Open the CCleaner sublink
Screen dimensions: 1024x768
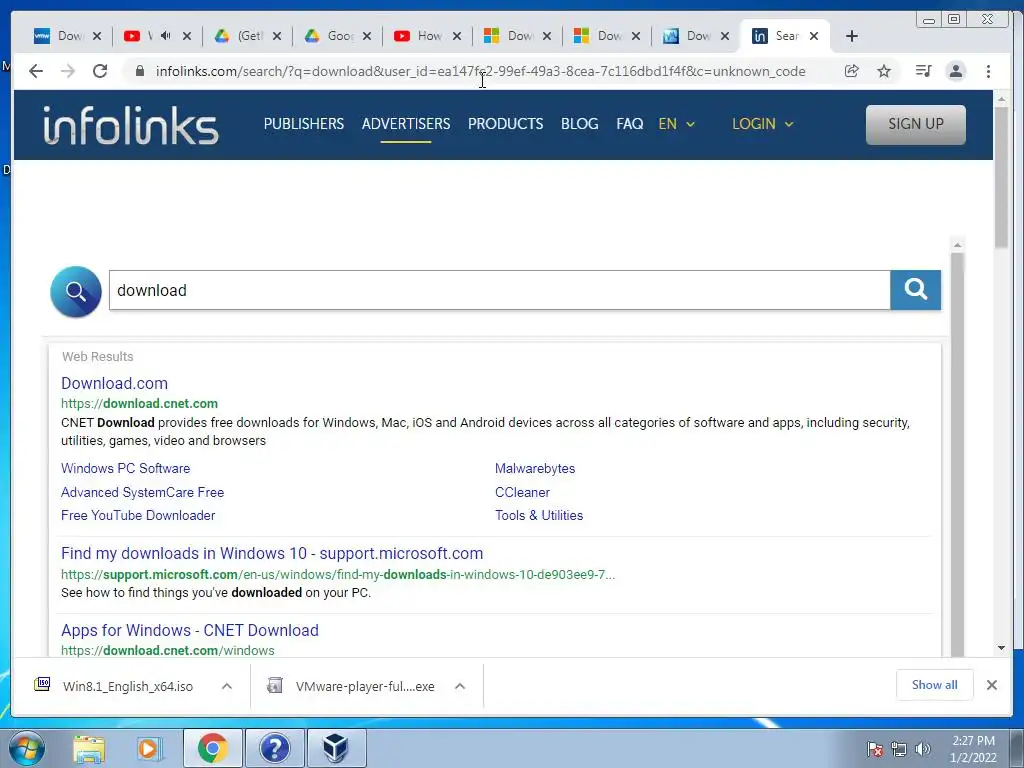522,492
